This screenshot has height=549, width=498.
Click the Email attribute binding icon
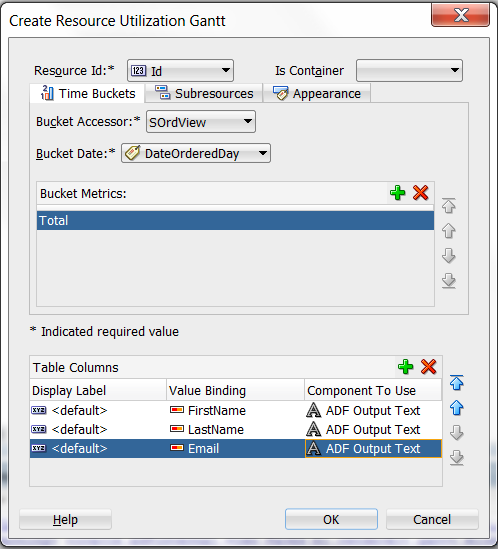pyautogui.click(x=177, y=447)
